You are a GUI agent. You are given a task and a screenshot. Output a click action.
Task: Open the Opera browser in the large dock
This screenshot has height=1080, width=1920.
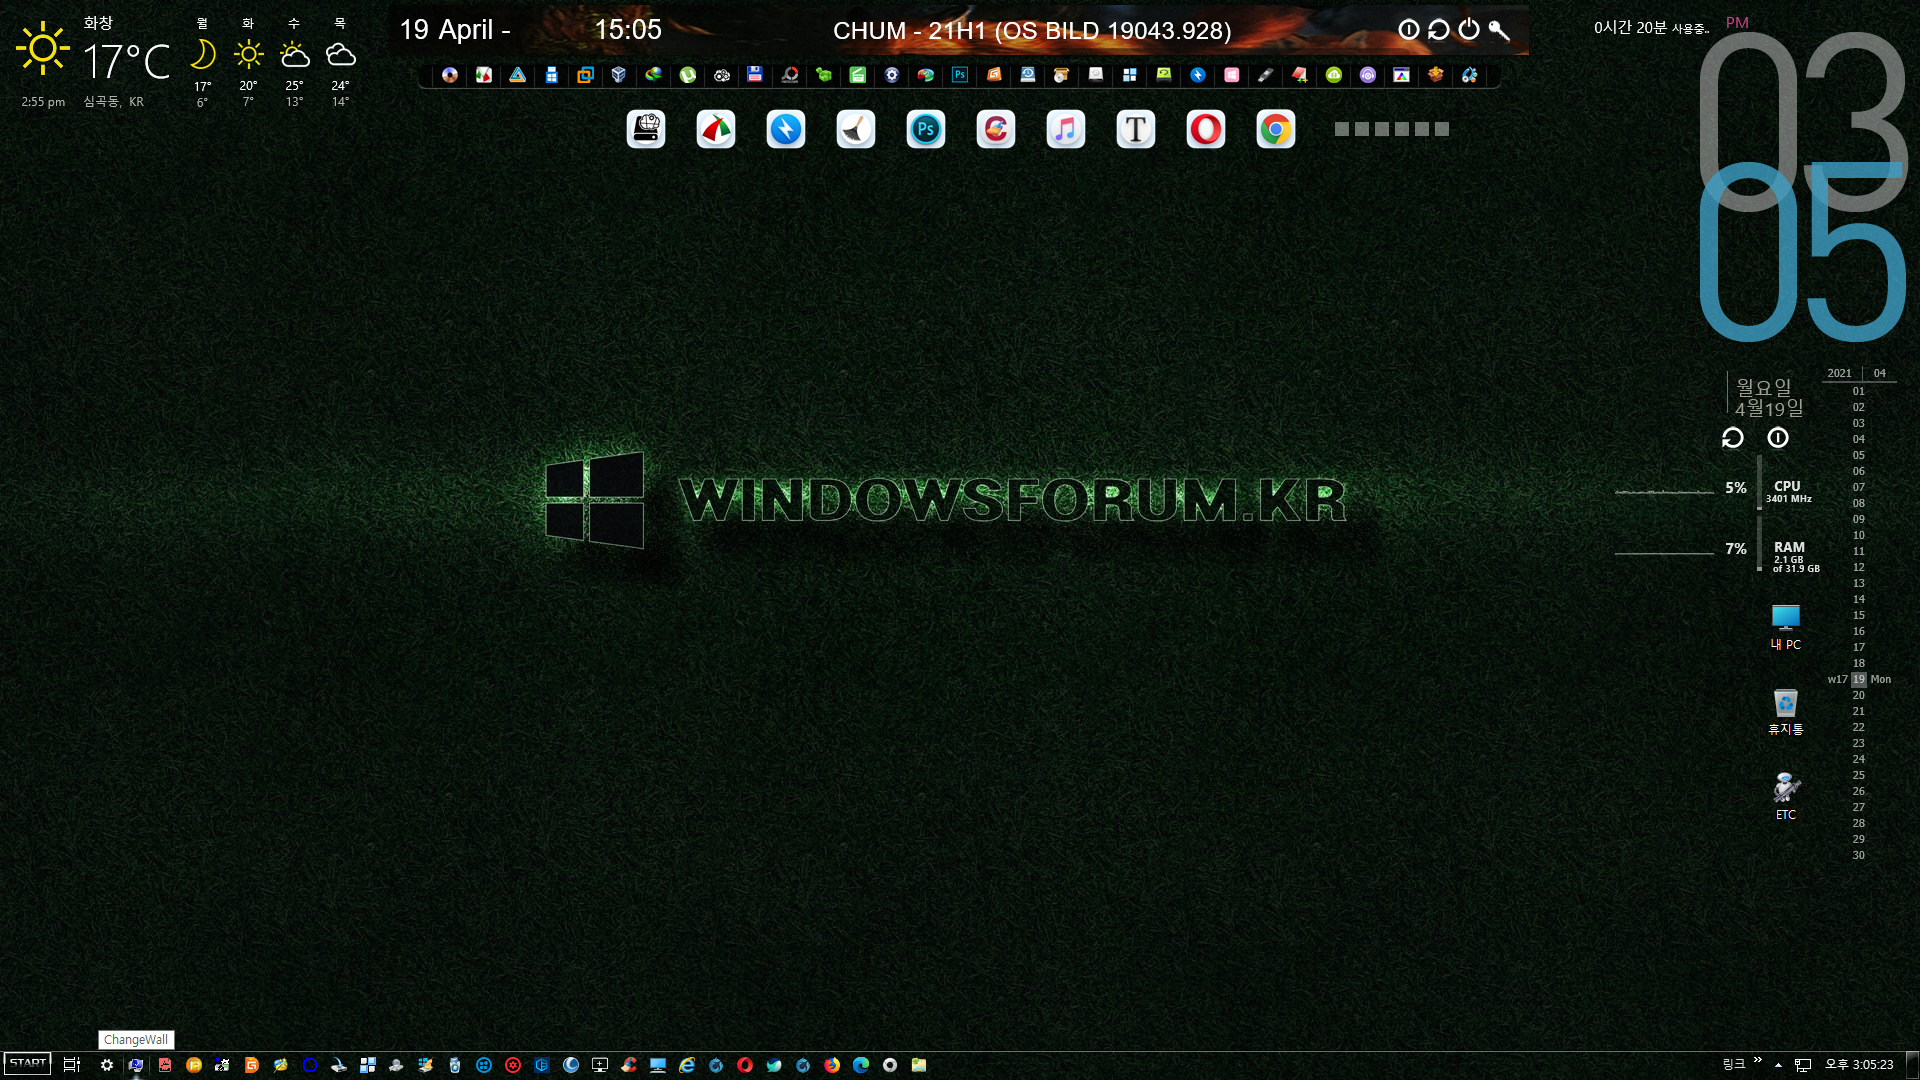1205,129
